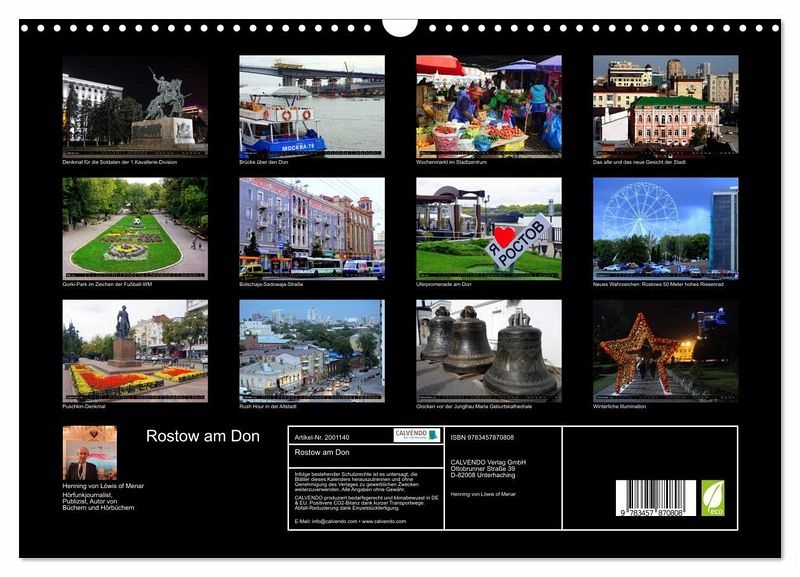Image resolution: width=800 pixels, height=577 pixels.
Task: Open the weekly market stall photo
Action: coord(489,106)
